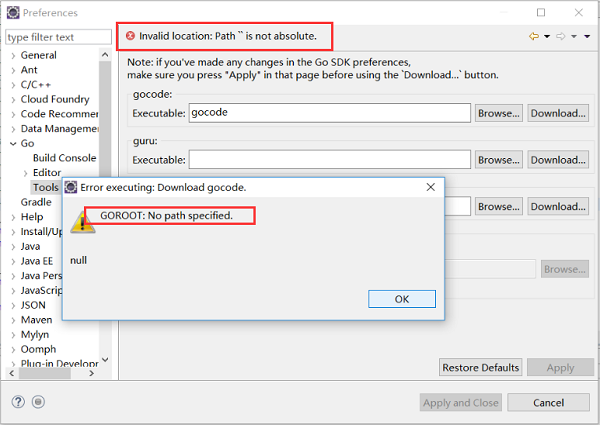
Task: Click tree scrollbar down arrow
Action: coord(105,360)
